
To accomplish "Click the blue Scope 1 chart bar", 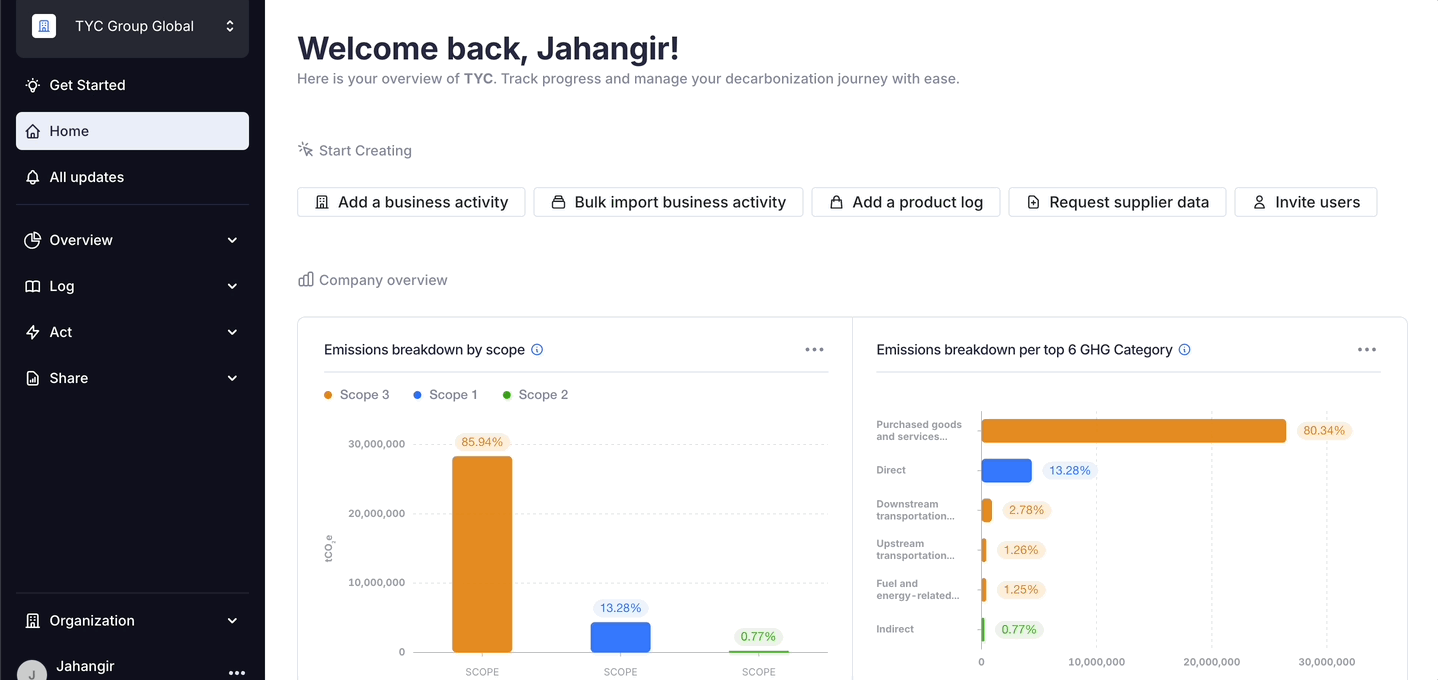I will [620, 637].
